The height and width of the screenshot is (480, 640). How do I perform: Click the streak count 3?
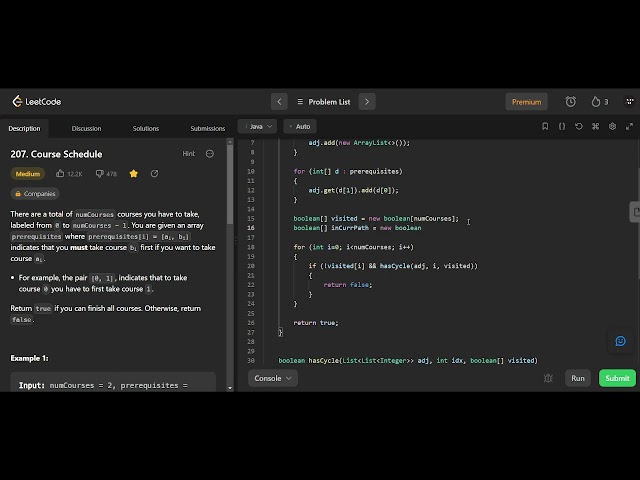[x=606, y=102]
